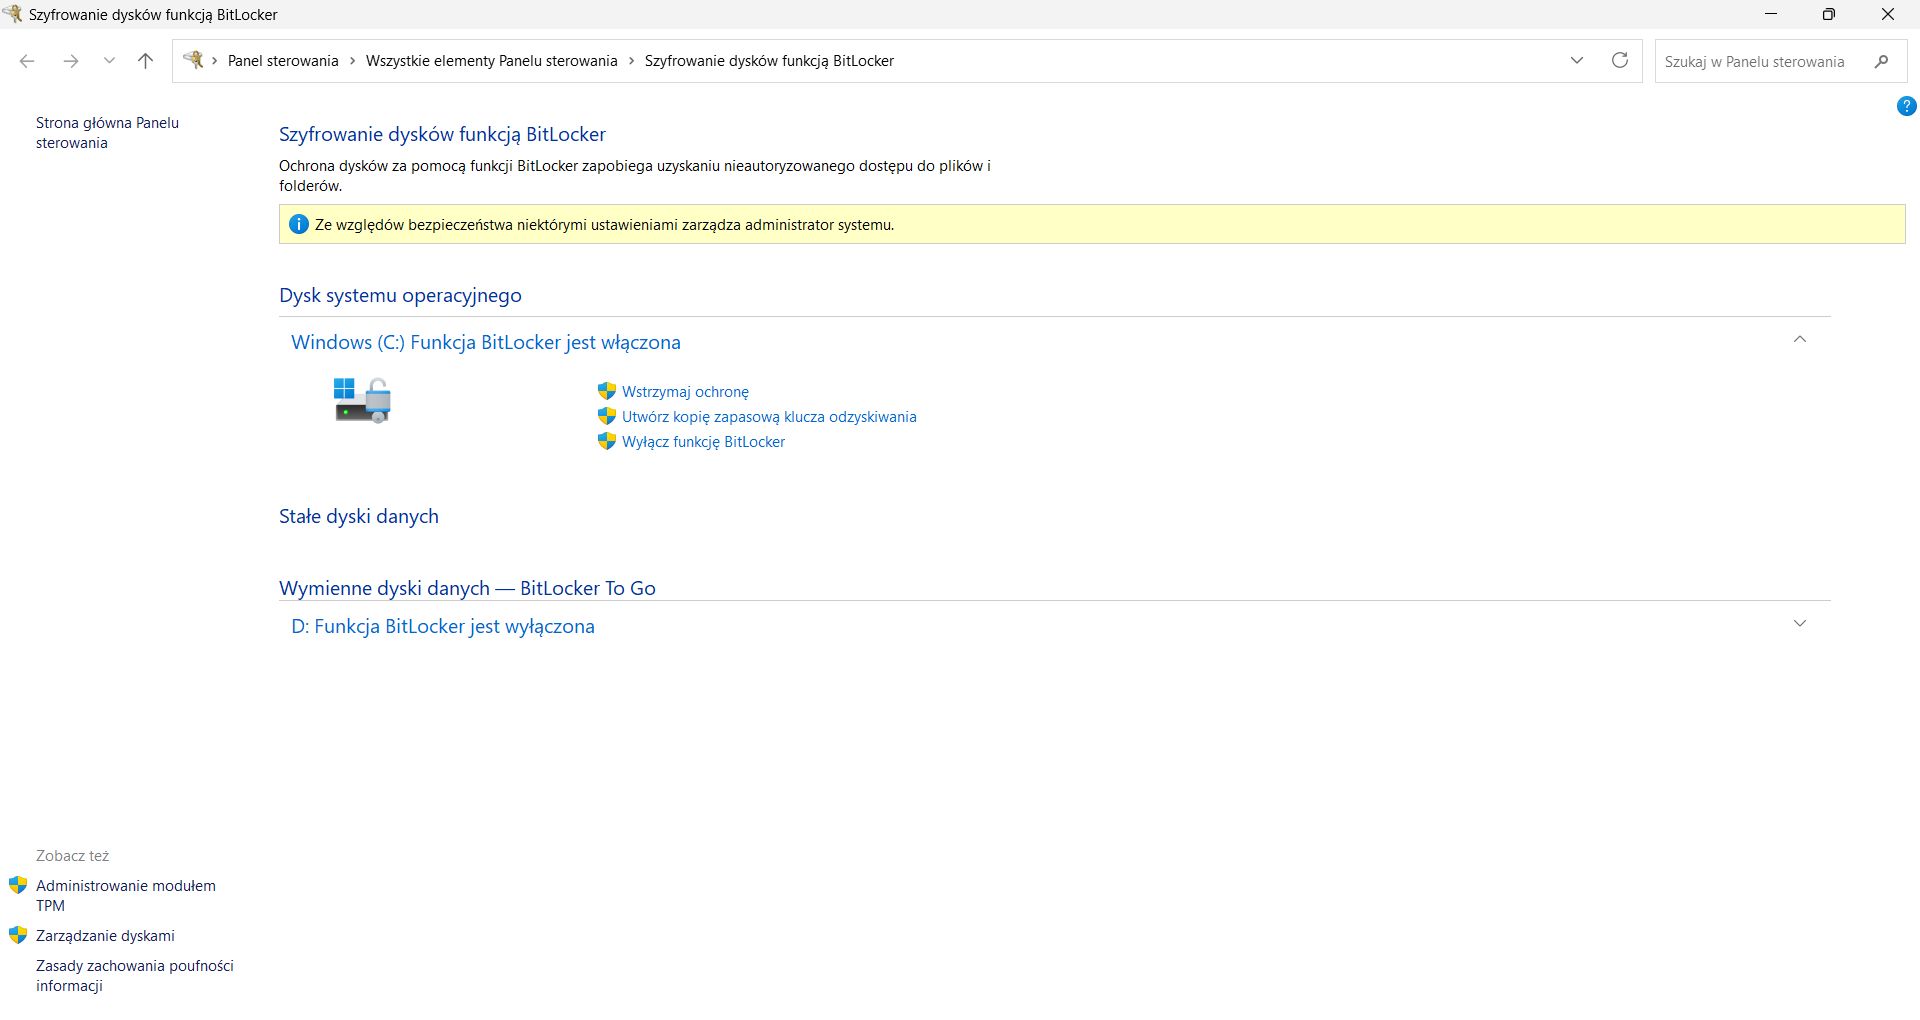This screenshot has height=1020, width=1920.
Task: Expand breadcrumb chevron after Wszystkie elementy
Action: [x=631, y=61]
